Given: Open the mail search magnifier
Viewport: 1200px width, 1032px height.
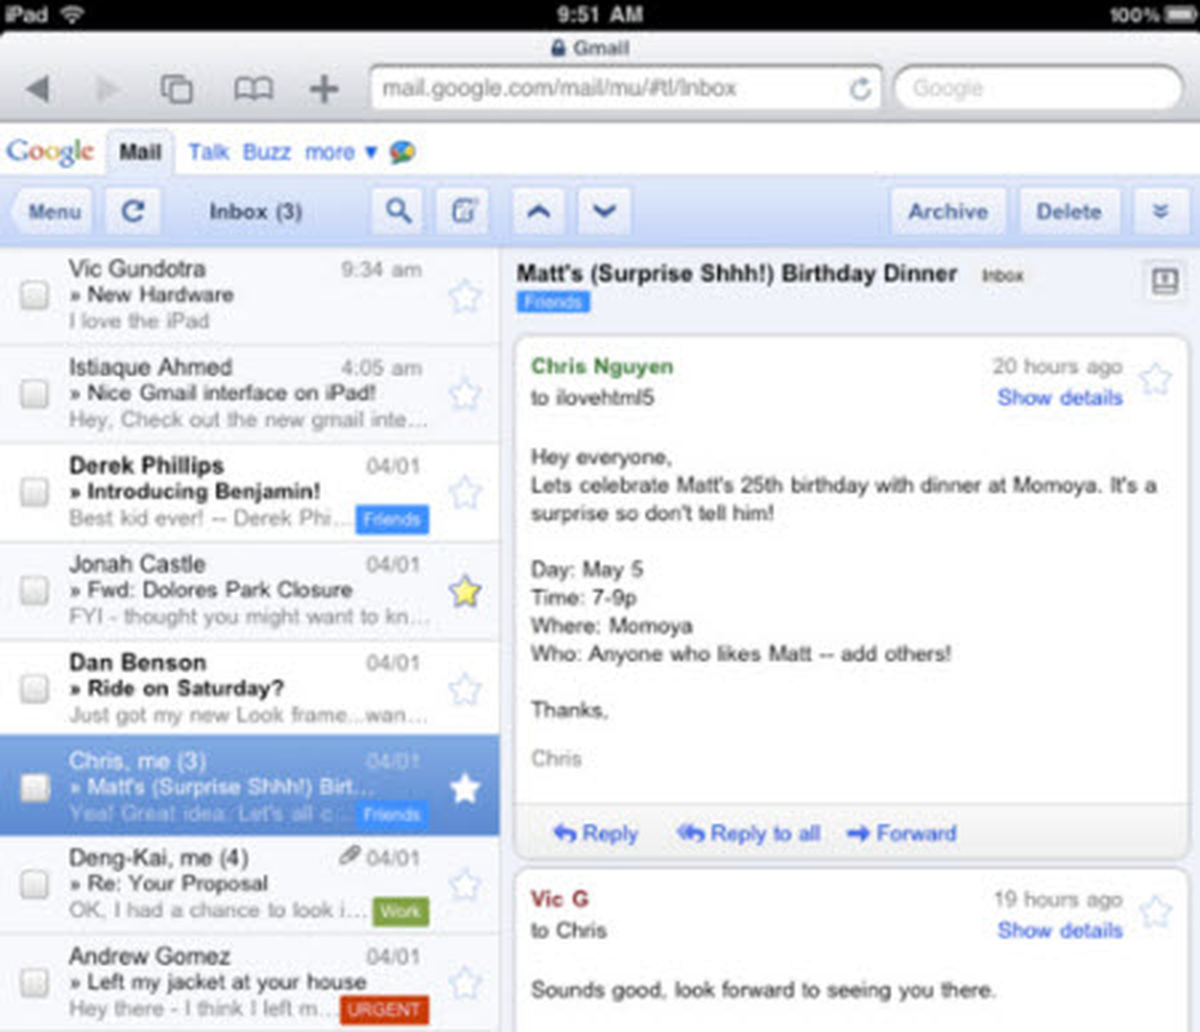Looking at the screenshot, I should click(398, 211).
